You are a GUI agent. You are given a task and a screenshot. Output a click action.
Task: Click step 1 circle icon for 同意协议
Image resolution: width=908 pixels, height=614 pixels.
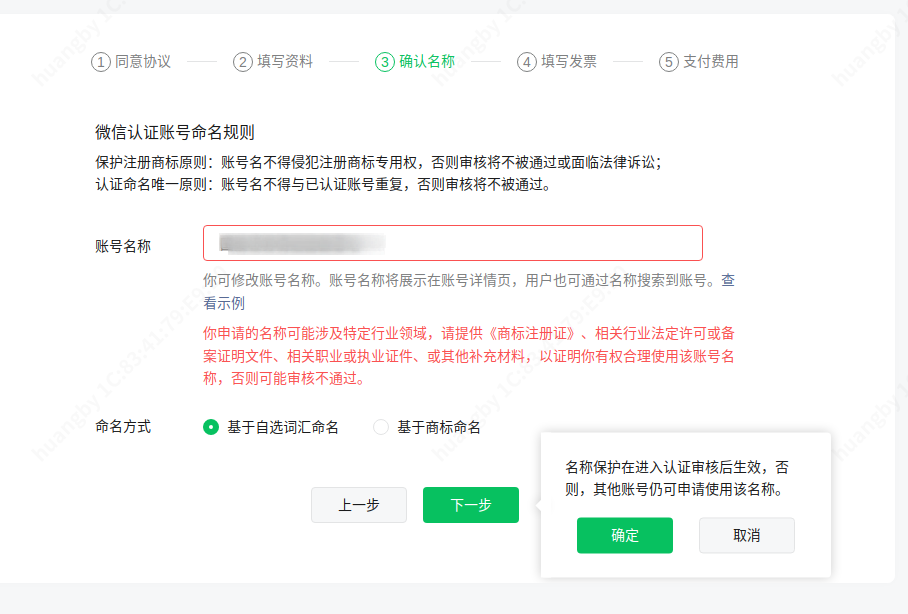tap(101, 62)
